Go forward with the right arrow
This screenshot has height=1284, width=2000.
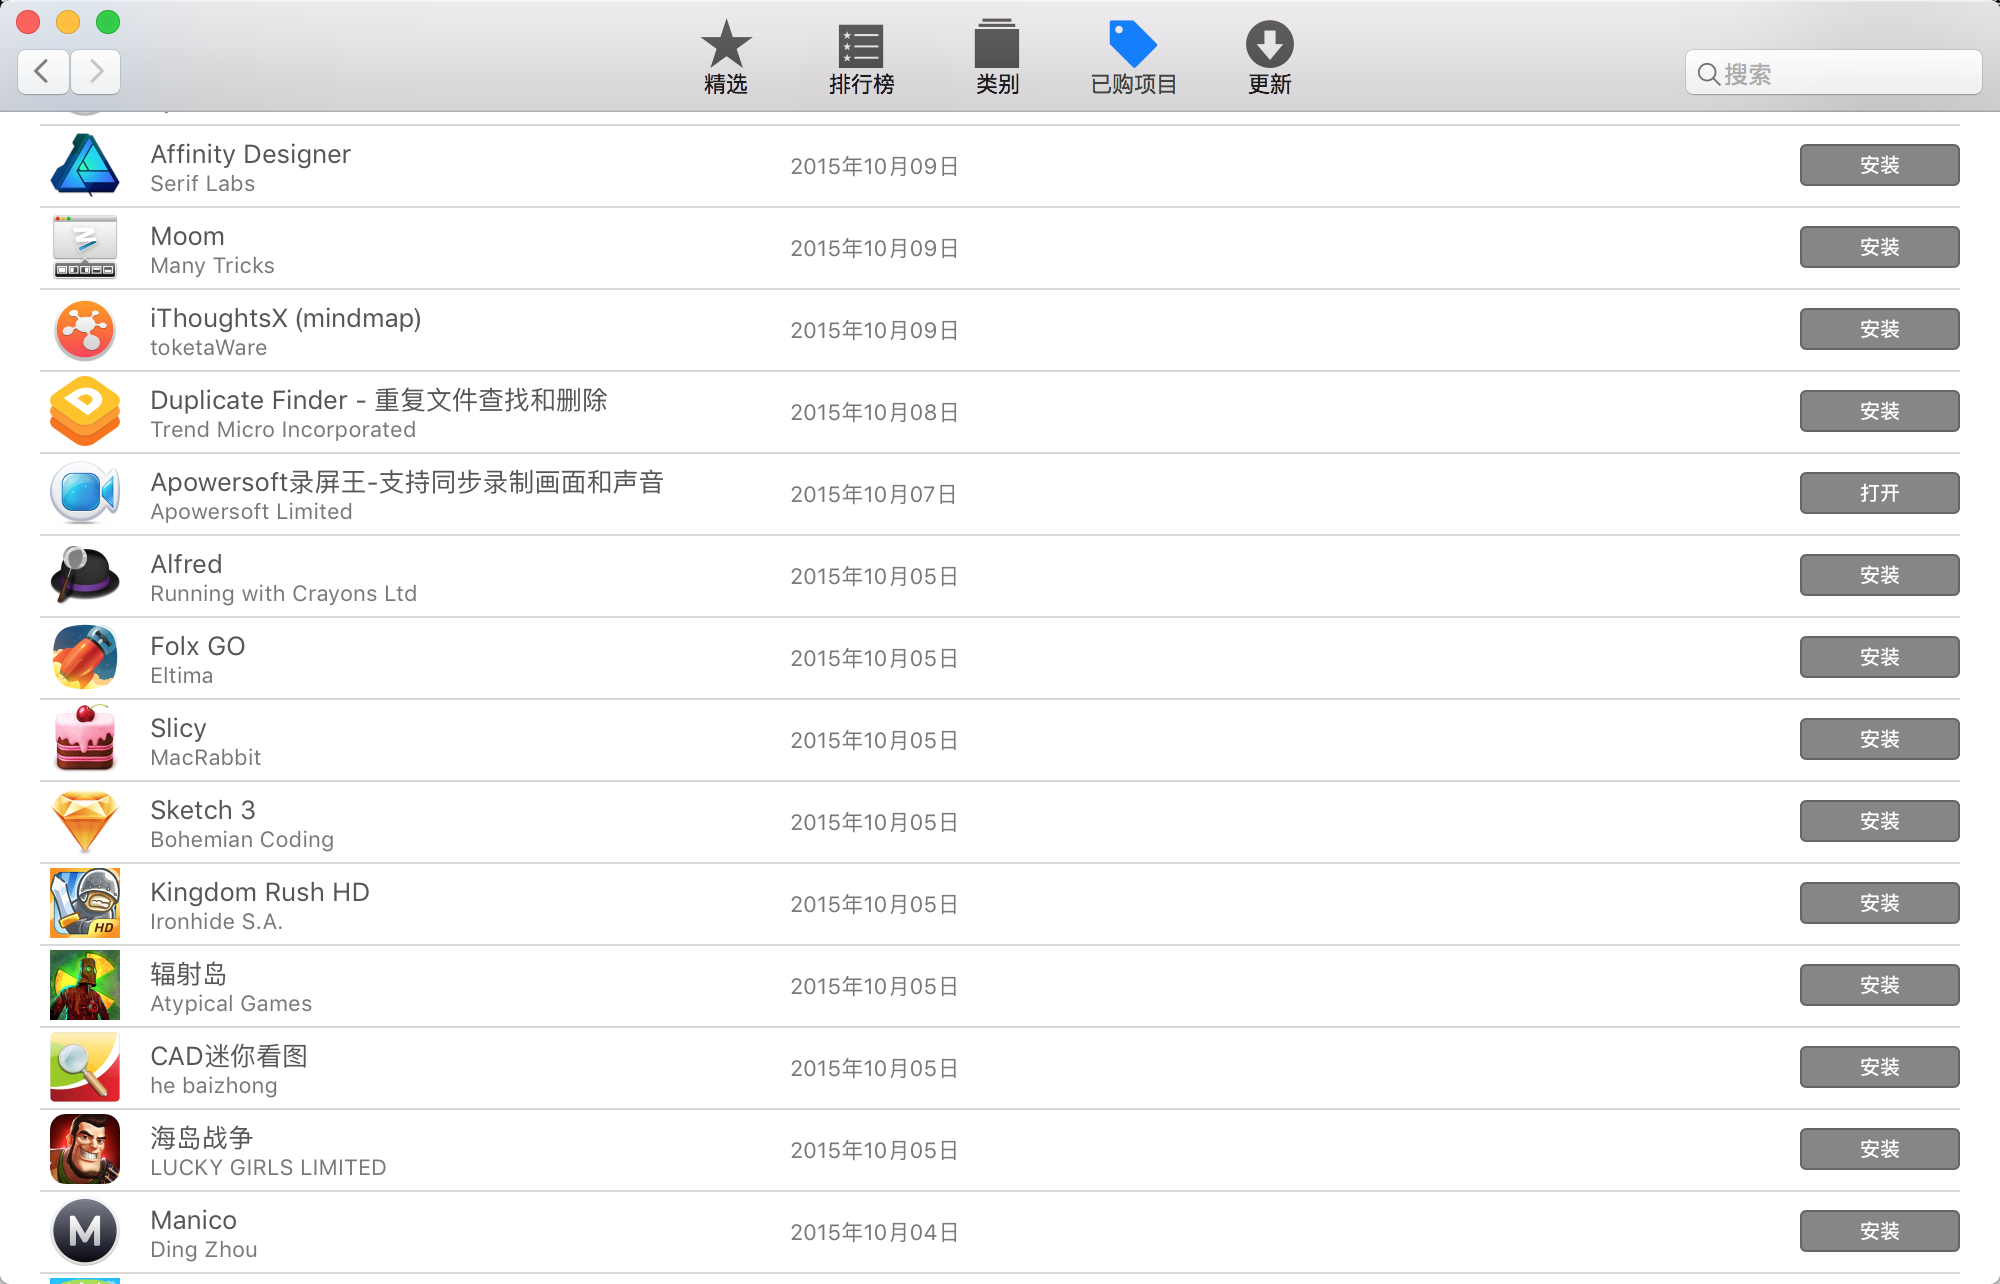click(96, 71)
